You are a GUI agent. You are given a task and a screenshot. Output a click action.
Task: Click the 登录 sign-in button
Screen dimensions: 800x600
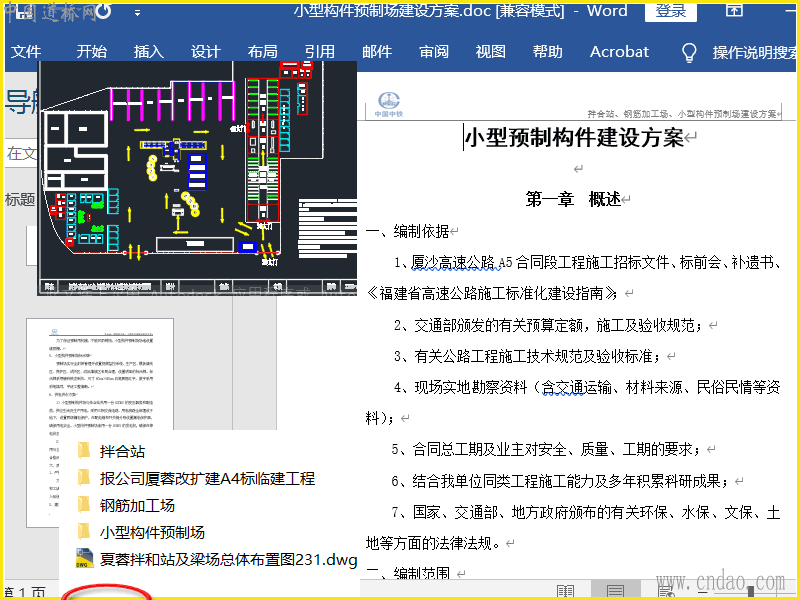click(x=670, y=12)
